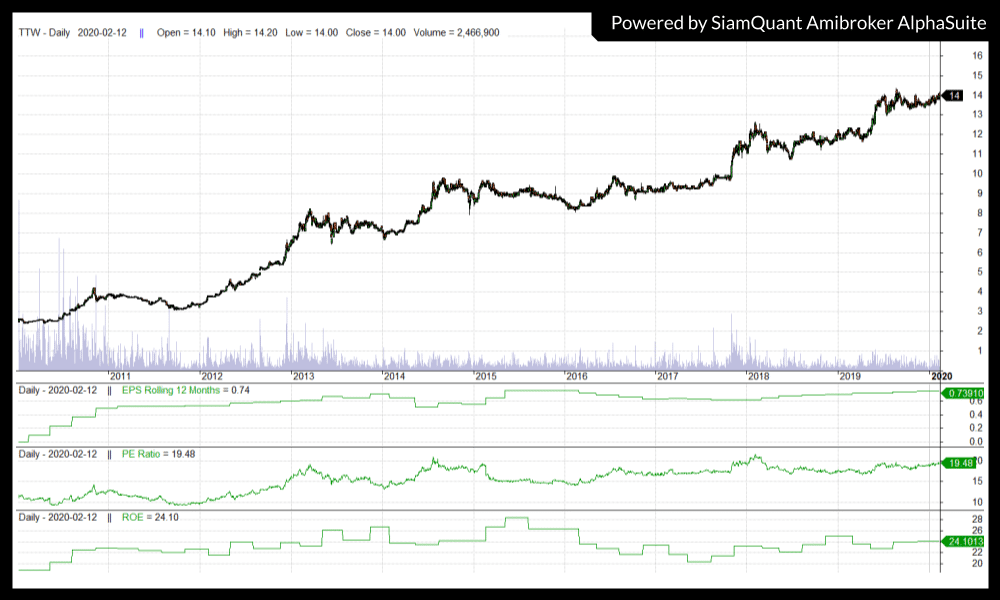
Task: Click the black price tag showing 14
Action: tap(954, 95)
